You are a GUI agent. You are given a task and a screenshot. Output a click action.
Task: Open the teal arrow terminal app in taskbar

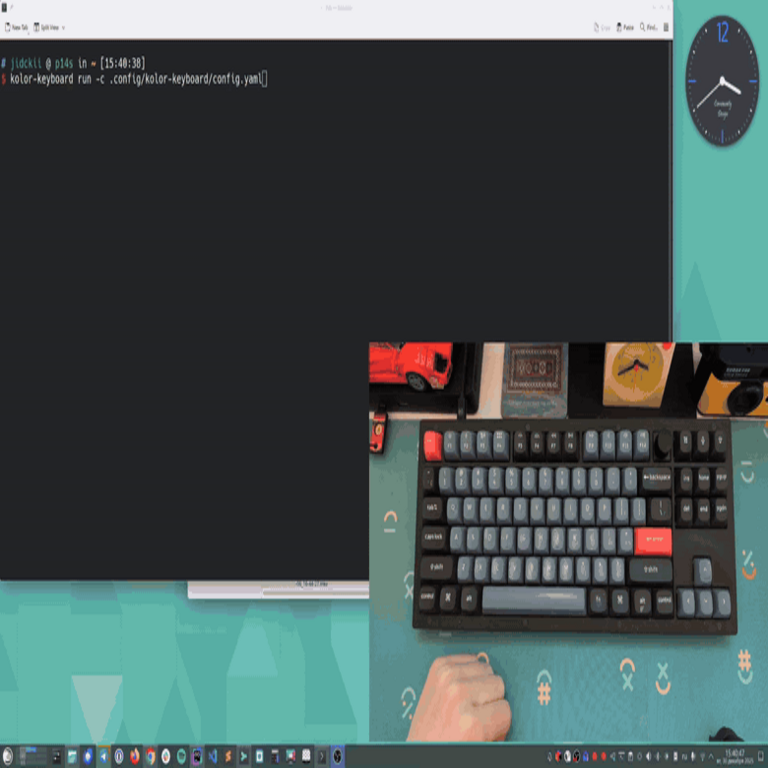pos(243,757)
